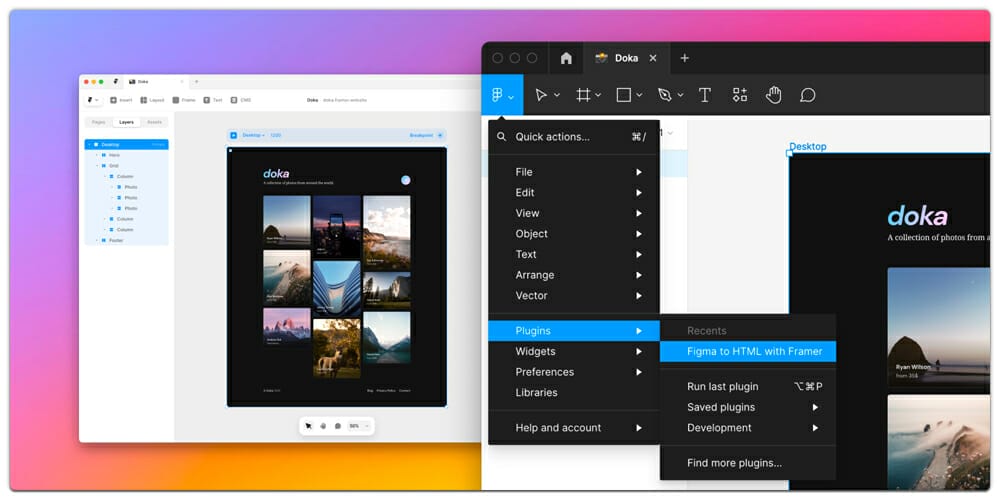Screen dimensions: 1000x500
Task: Open a new Figma tab with plus
Action: tap(684, 58)
